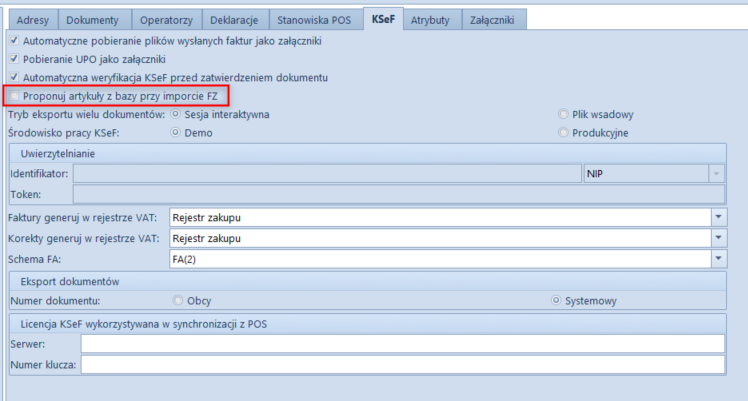Select Systemowy document number option
This screenshot has width=748, height=401.
click(x=556, y=300)
